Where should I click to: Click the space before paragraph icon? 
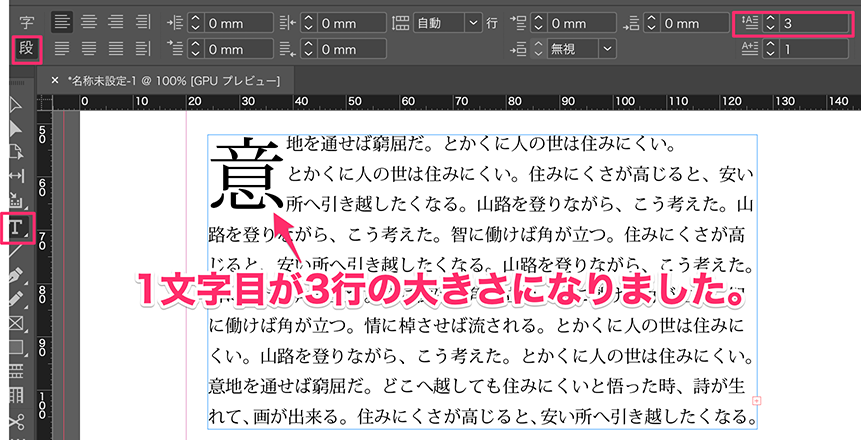[517, 23]
